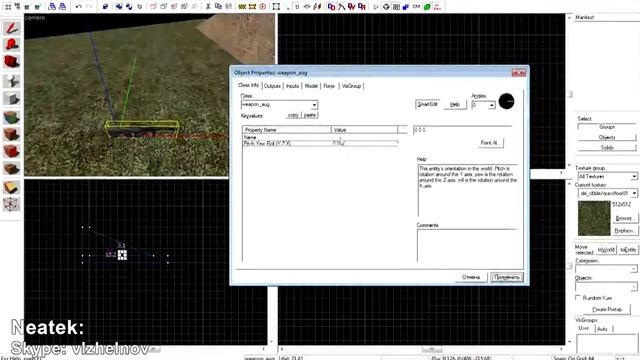This screenshot has width=640, height=360.
Task: Switch to the VisGroup tab
Action: click(x=351, y=86)
